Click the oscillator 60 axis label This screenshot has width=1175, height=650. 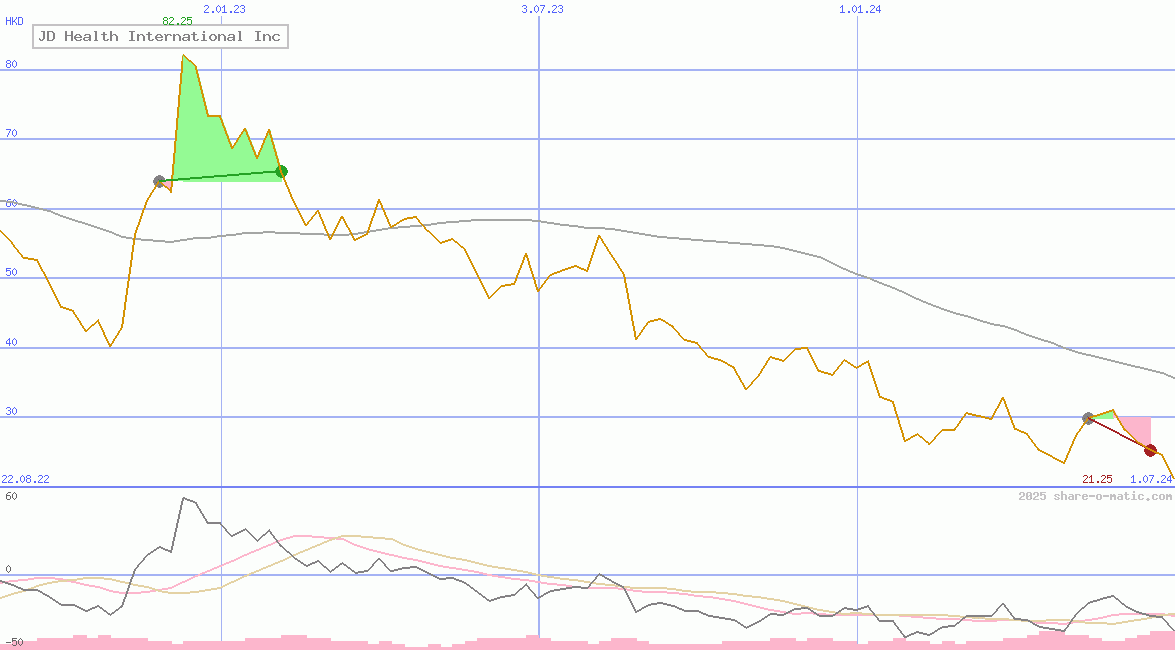point(11,496)
